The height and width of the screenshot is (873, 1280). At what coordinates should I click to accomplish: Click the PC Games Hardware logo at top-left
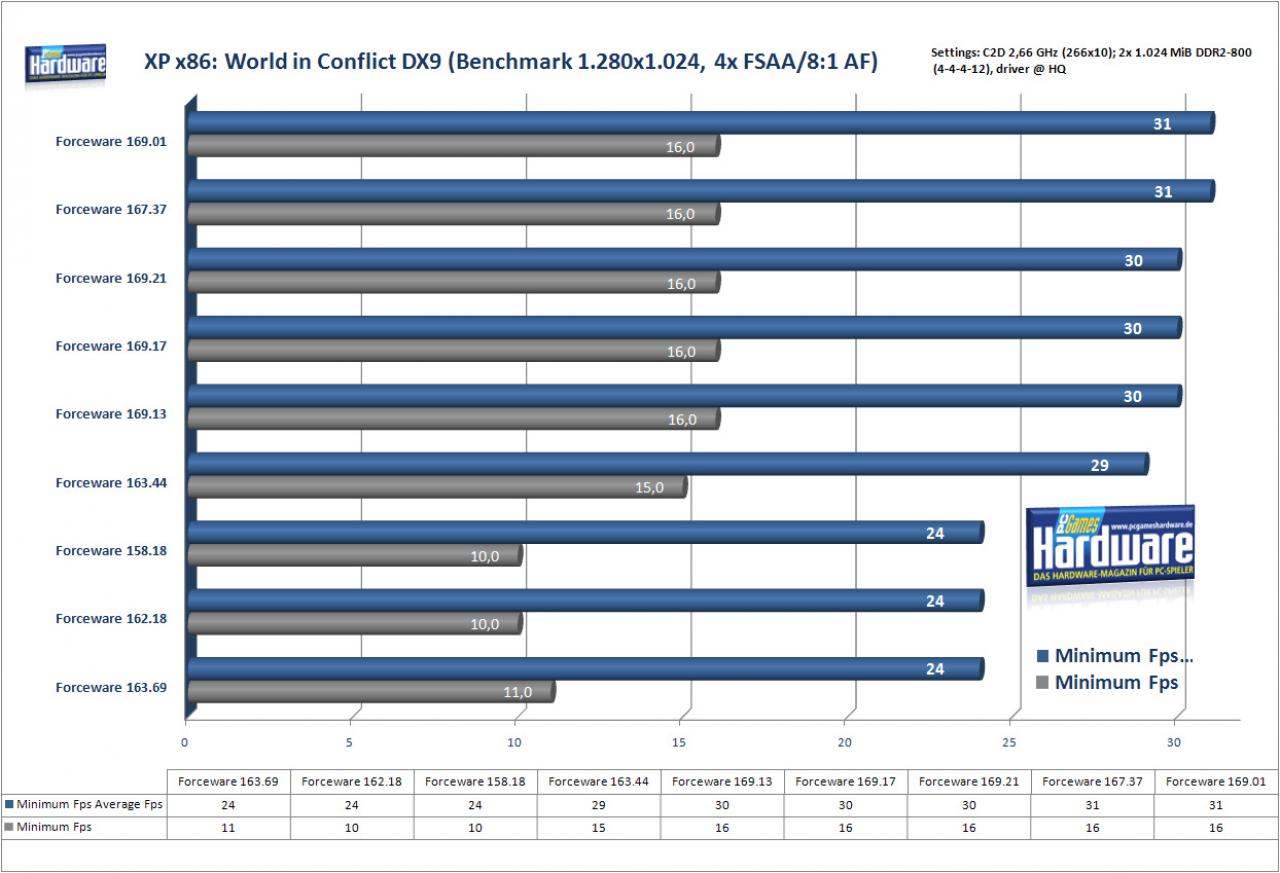[x=66, y=66]
